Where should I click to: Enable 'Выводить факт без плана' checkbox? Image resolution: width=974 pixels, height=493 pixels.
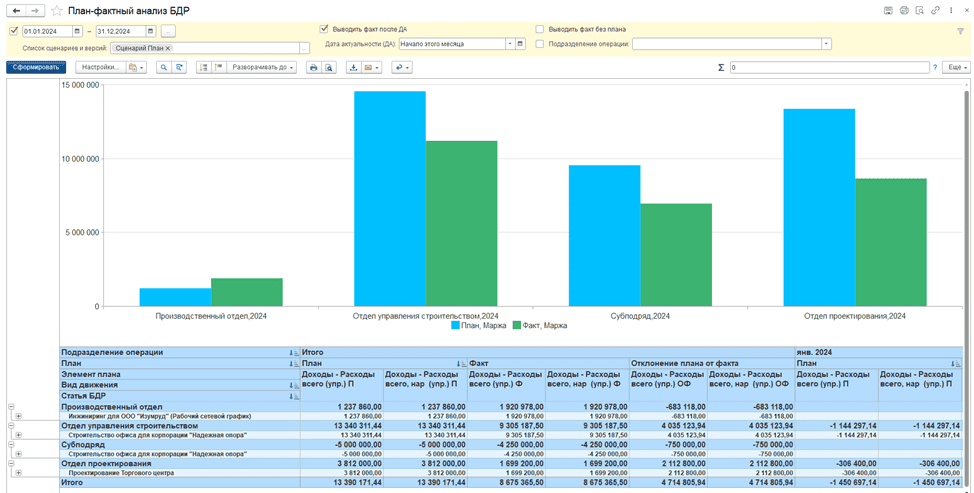tap(540, 29)
